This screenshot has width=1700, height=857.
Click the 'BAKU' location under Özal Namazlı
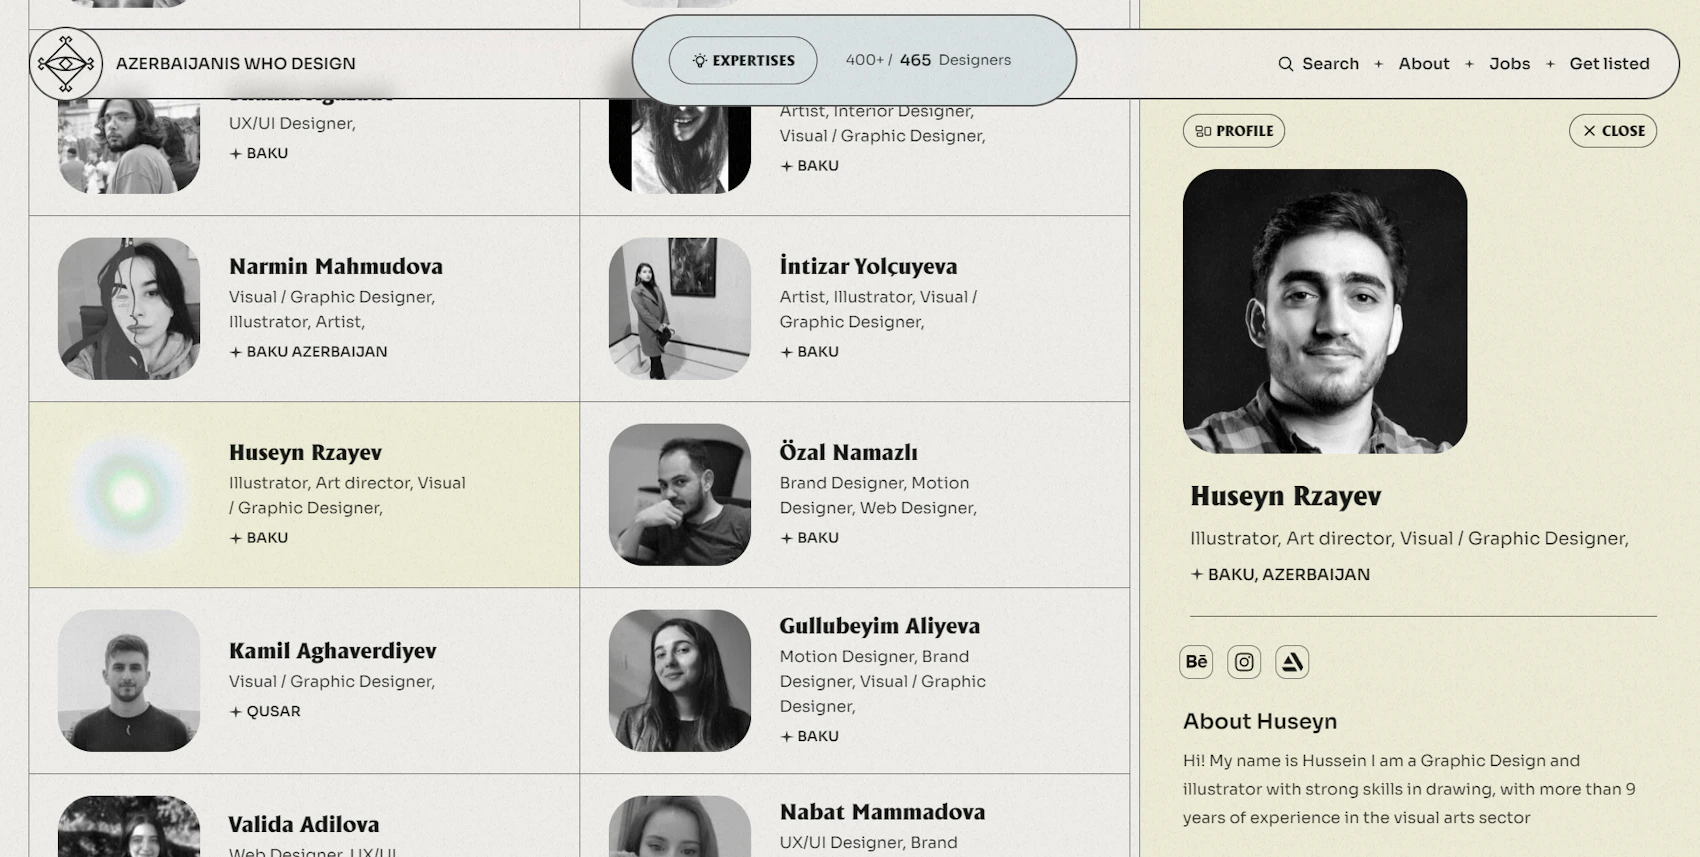818,538
